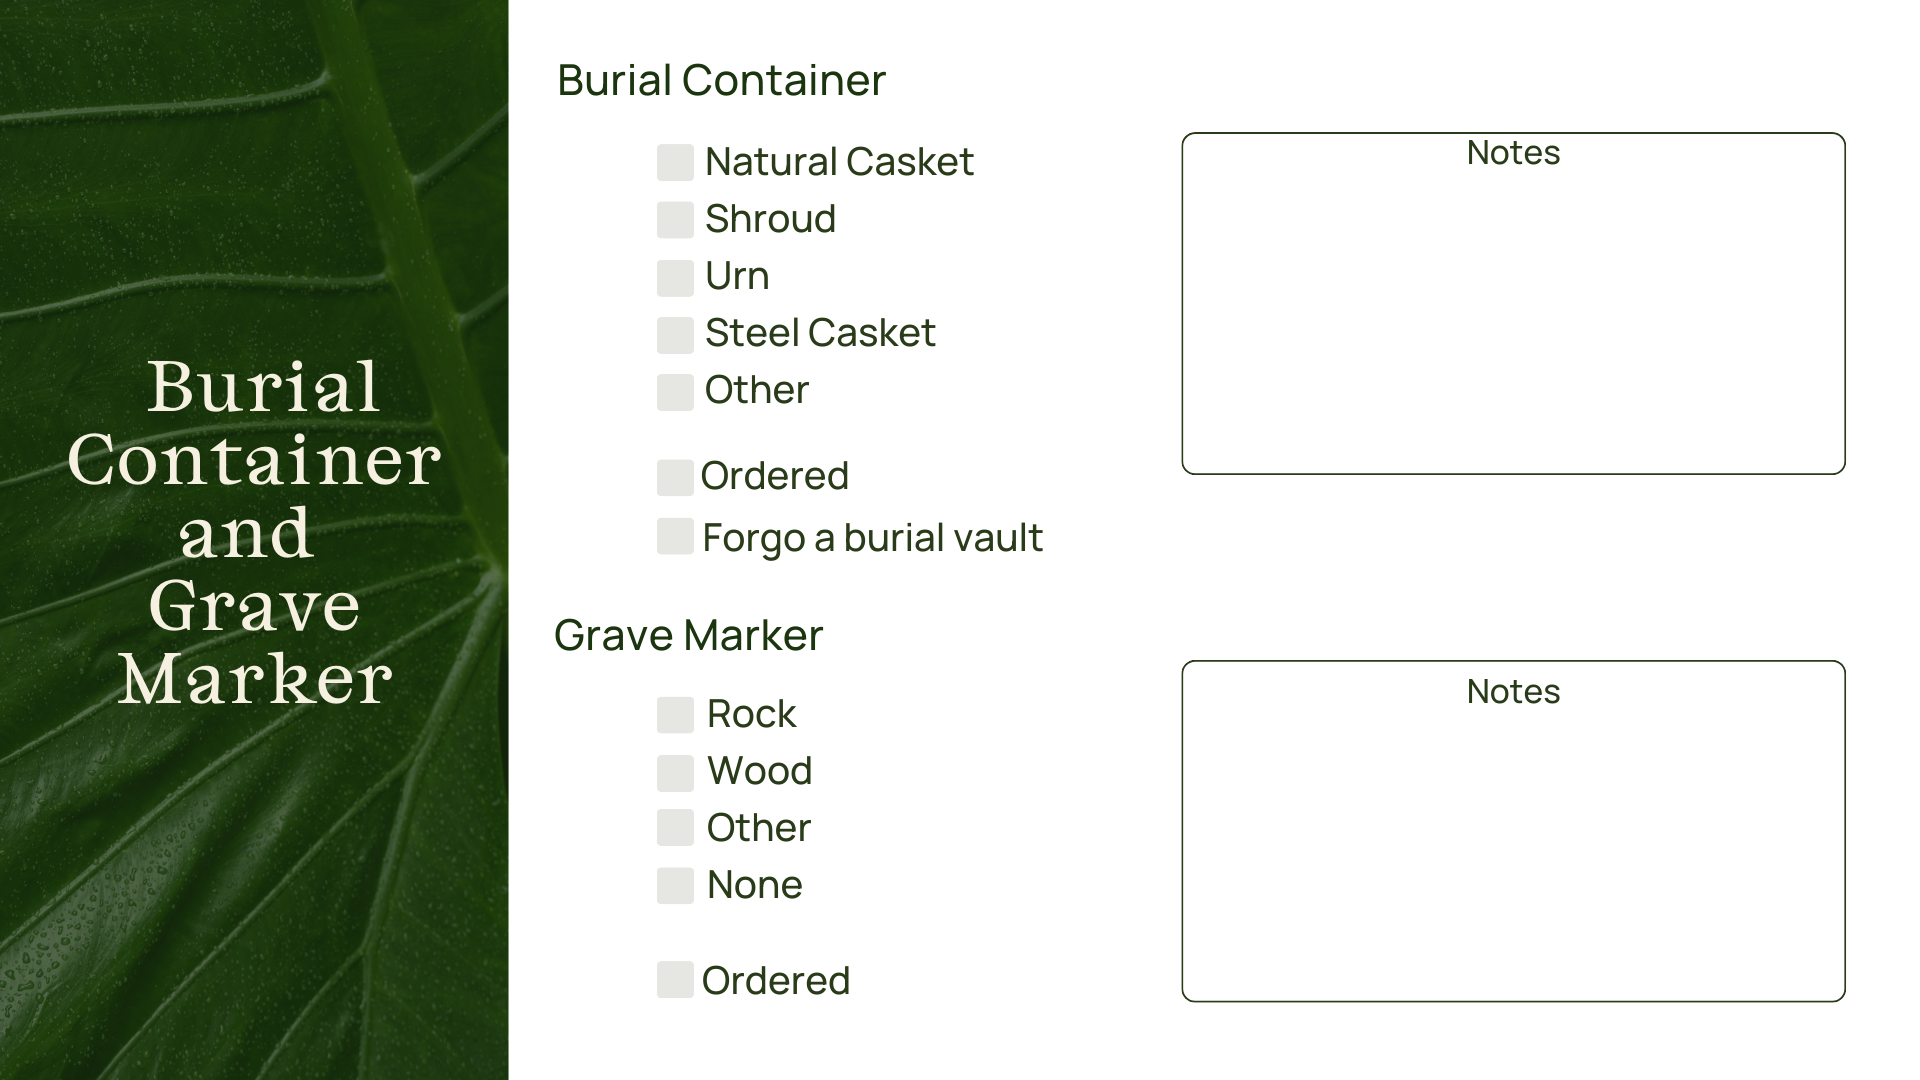1920x1080 pixels.
Task: Mark the Steel Casket checkbox
Action: click(675, 335)
